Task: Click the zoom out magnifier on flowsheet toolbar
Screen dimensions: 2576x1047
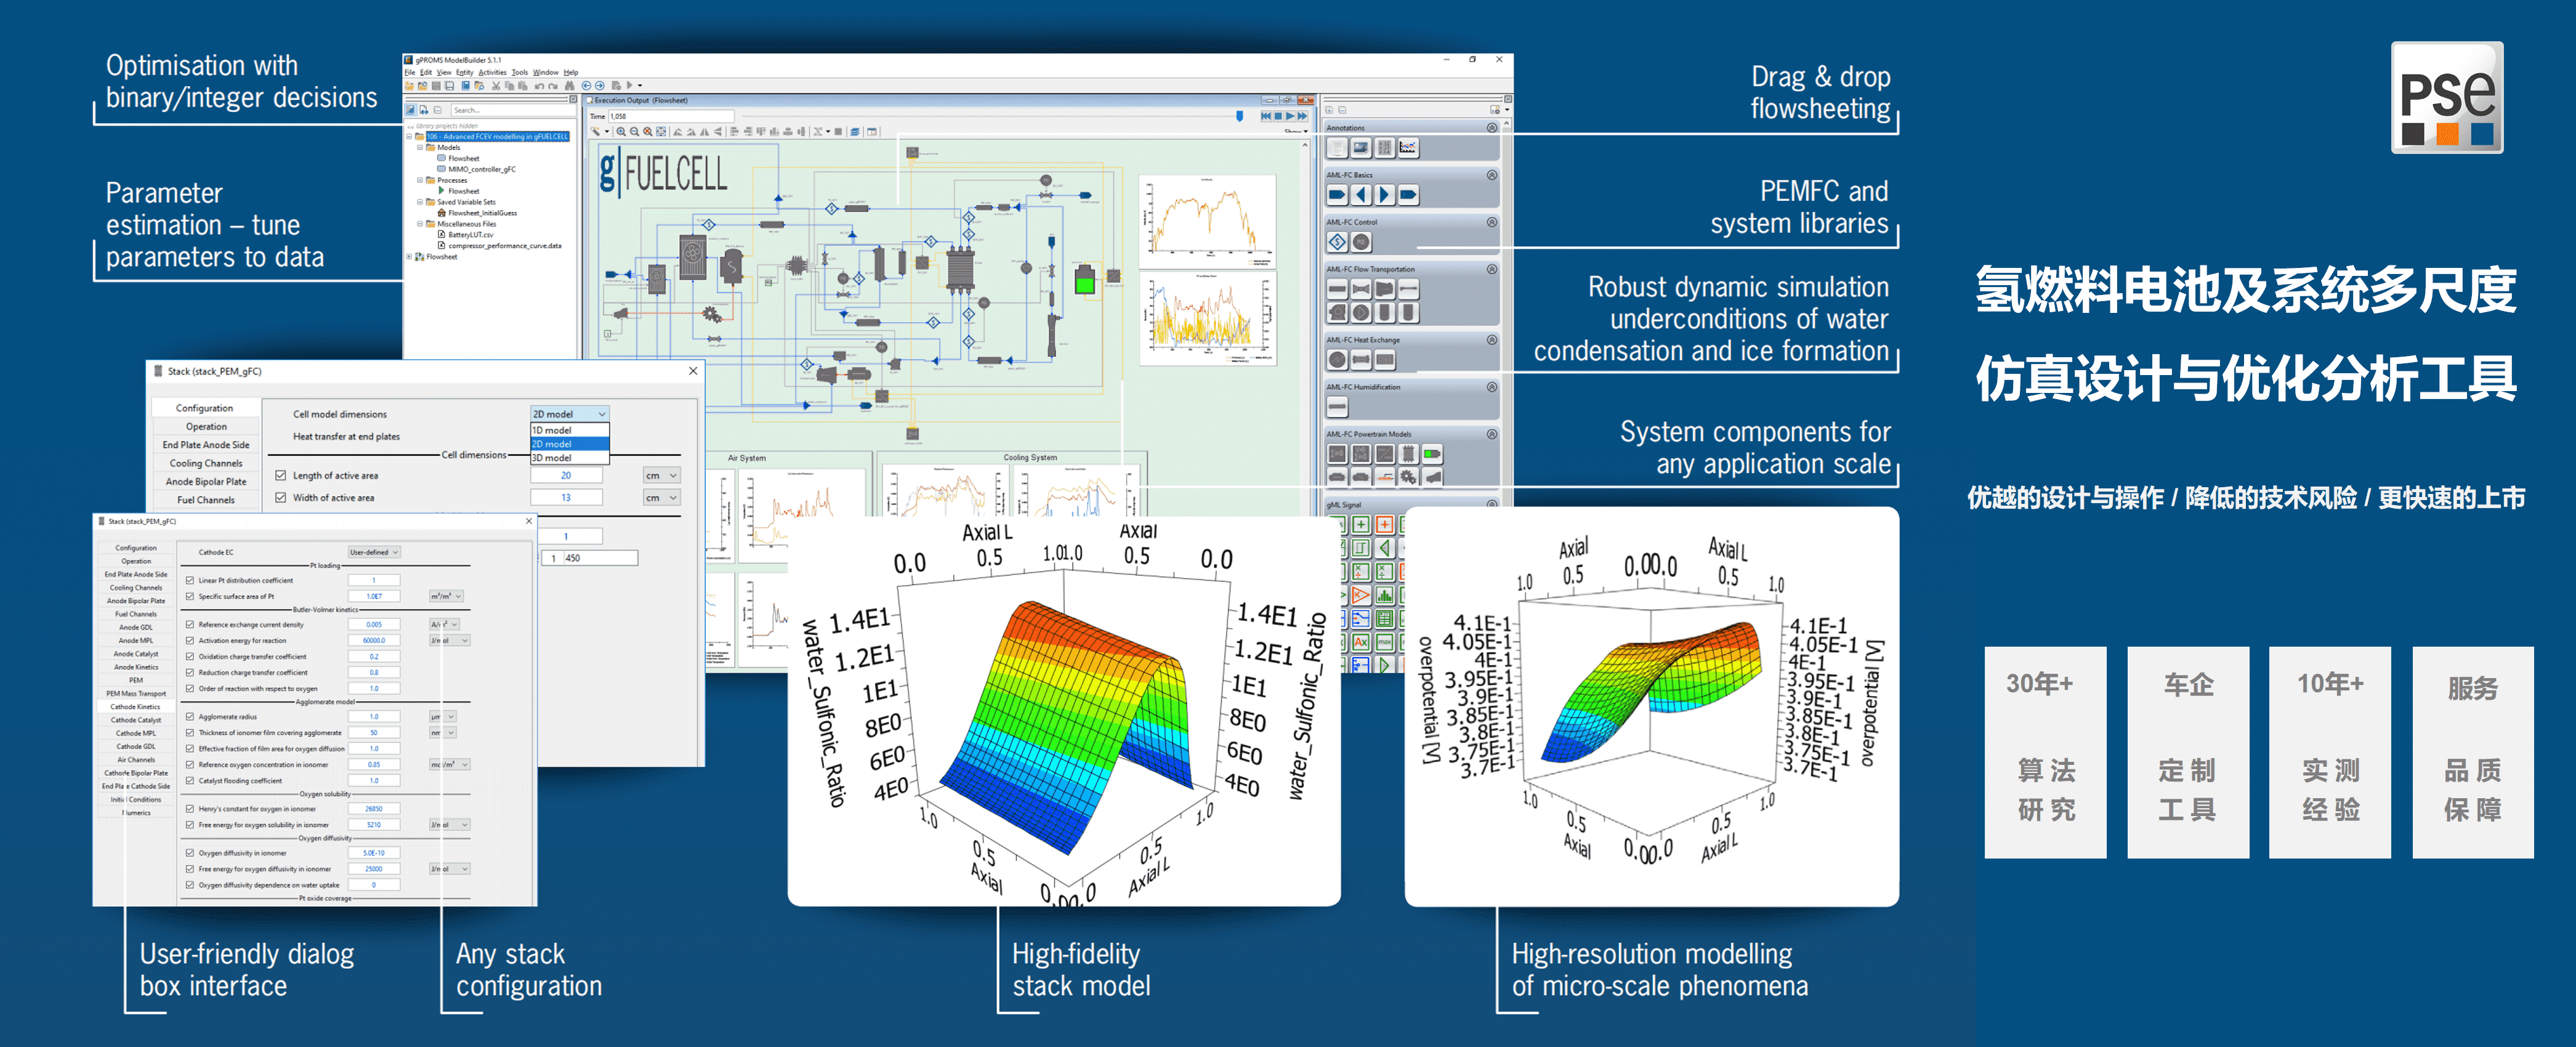Action: 634,132
